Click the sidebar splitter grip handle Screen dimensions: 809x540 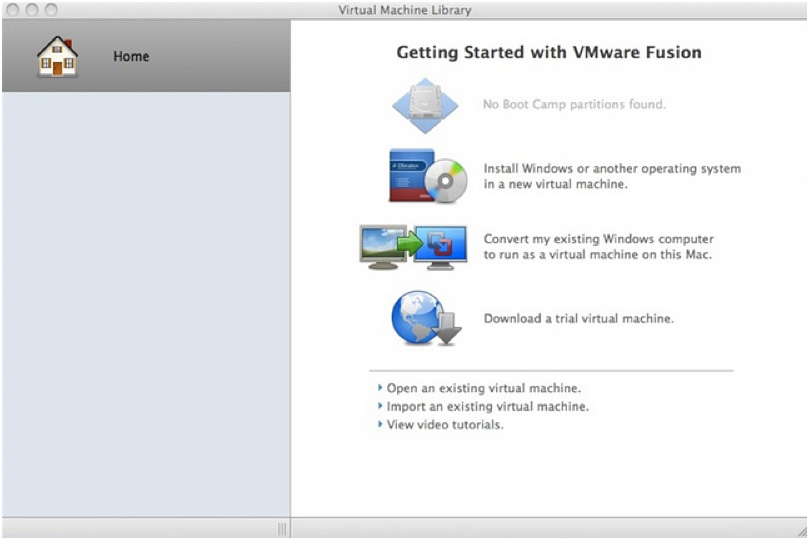coord(282,529)
